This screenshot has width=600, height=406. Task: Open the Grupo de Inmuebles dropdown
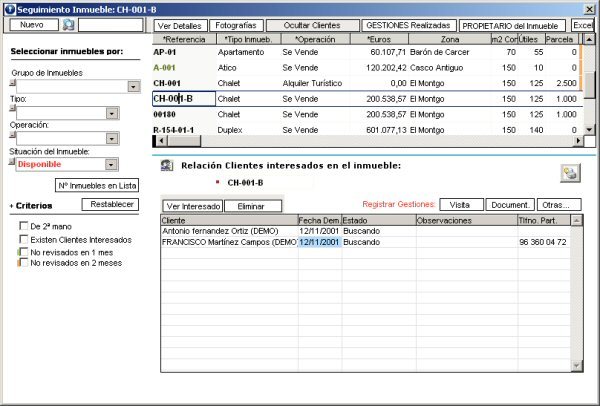[x=134, y=86]
